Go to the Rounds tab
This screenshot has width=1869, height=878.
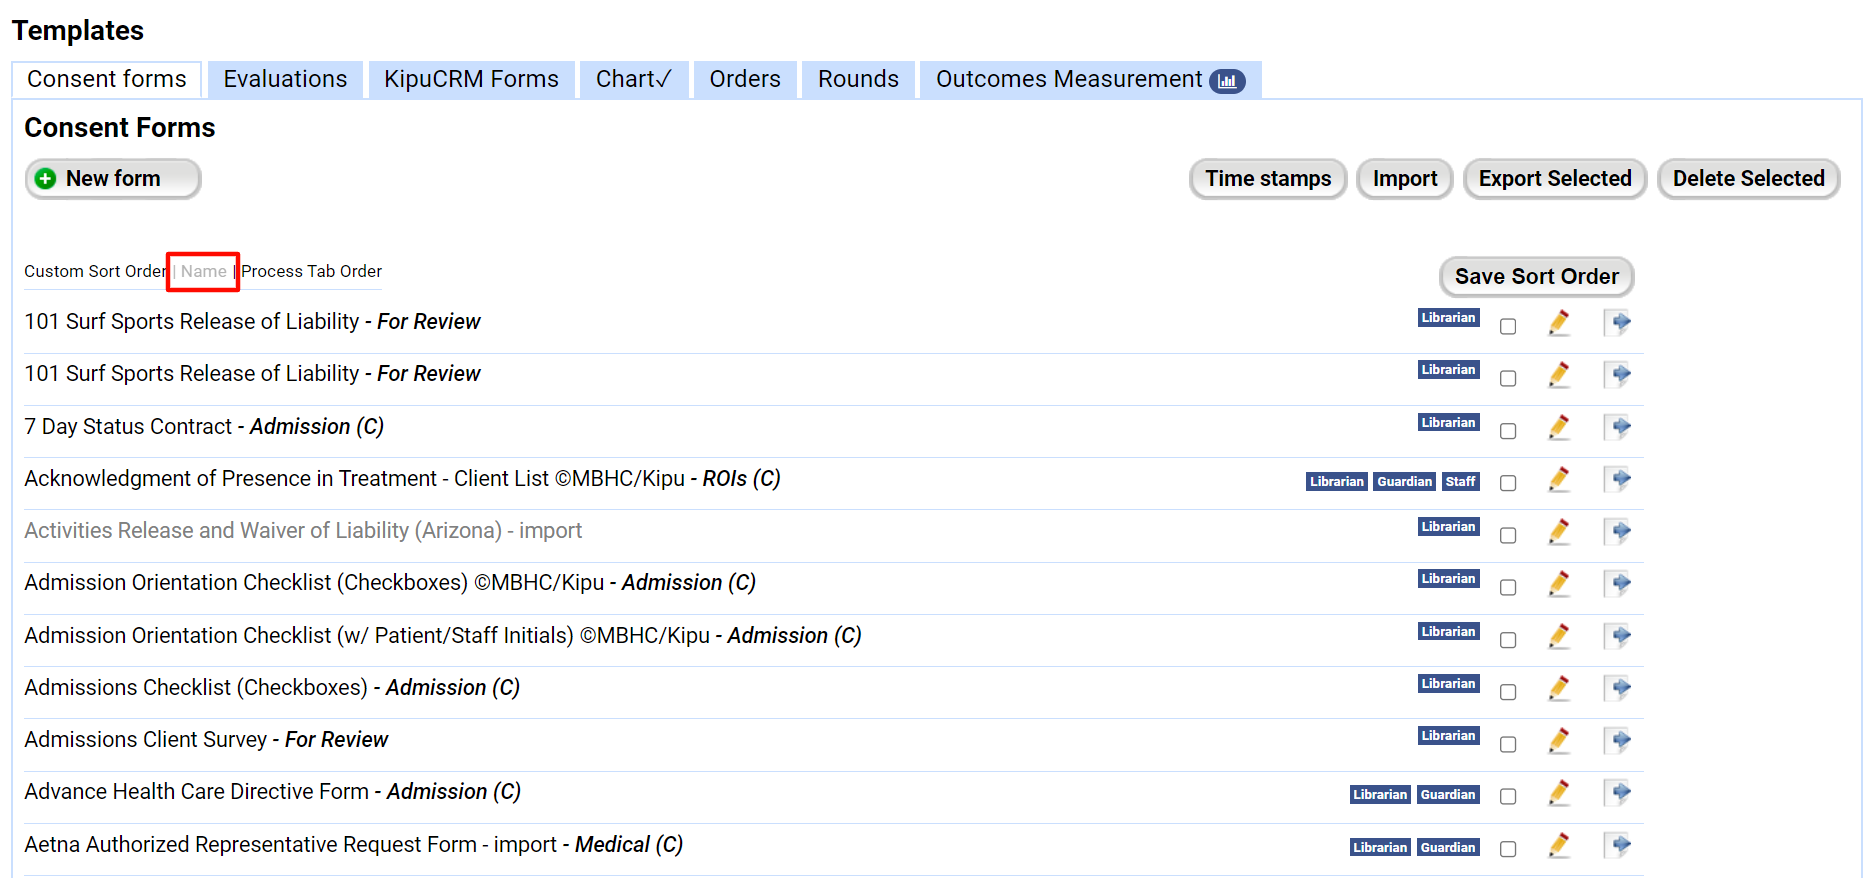pyautogui.click(x=858, y=79)
